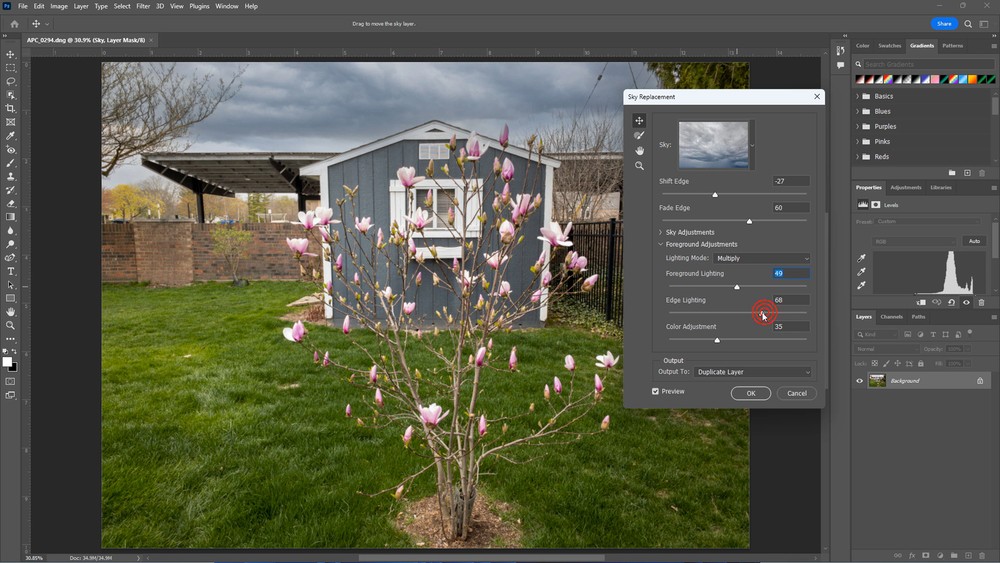This screenshot has height=563, width=1000.
Task: Select the Spot Healing Brush tool
Action: tap(10, 150)
